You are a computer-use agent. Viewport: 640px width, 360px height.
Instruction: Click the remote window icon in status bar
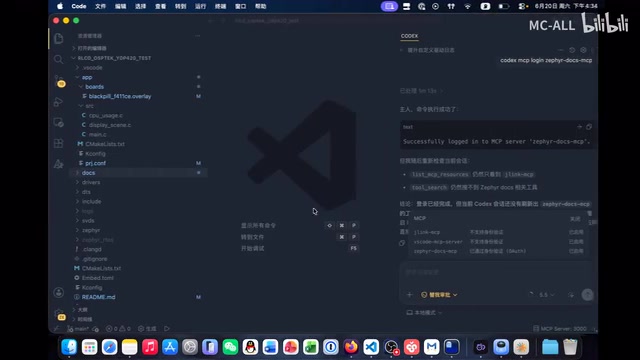[56, 329]
